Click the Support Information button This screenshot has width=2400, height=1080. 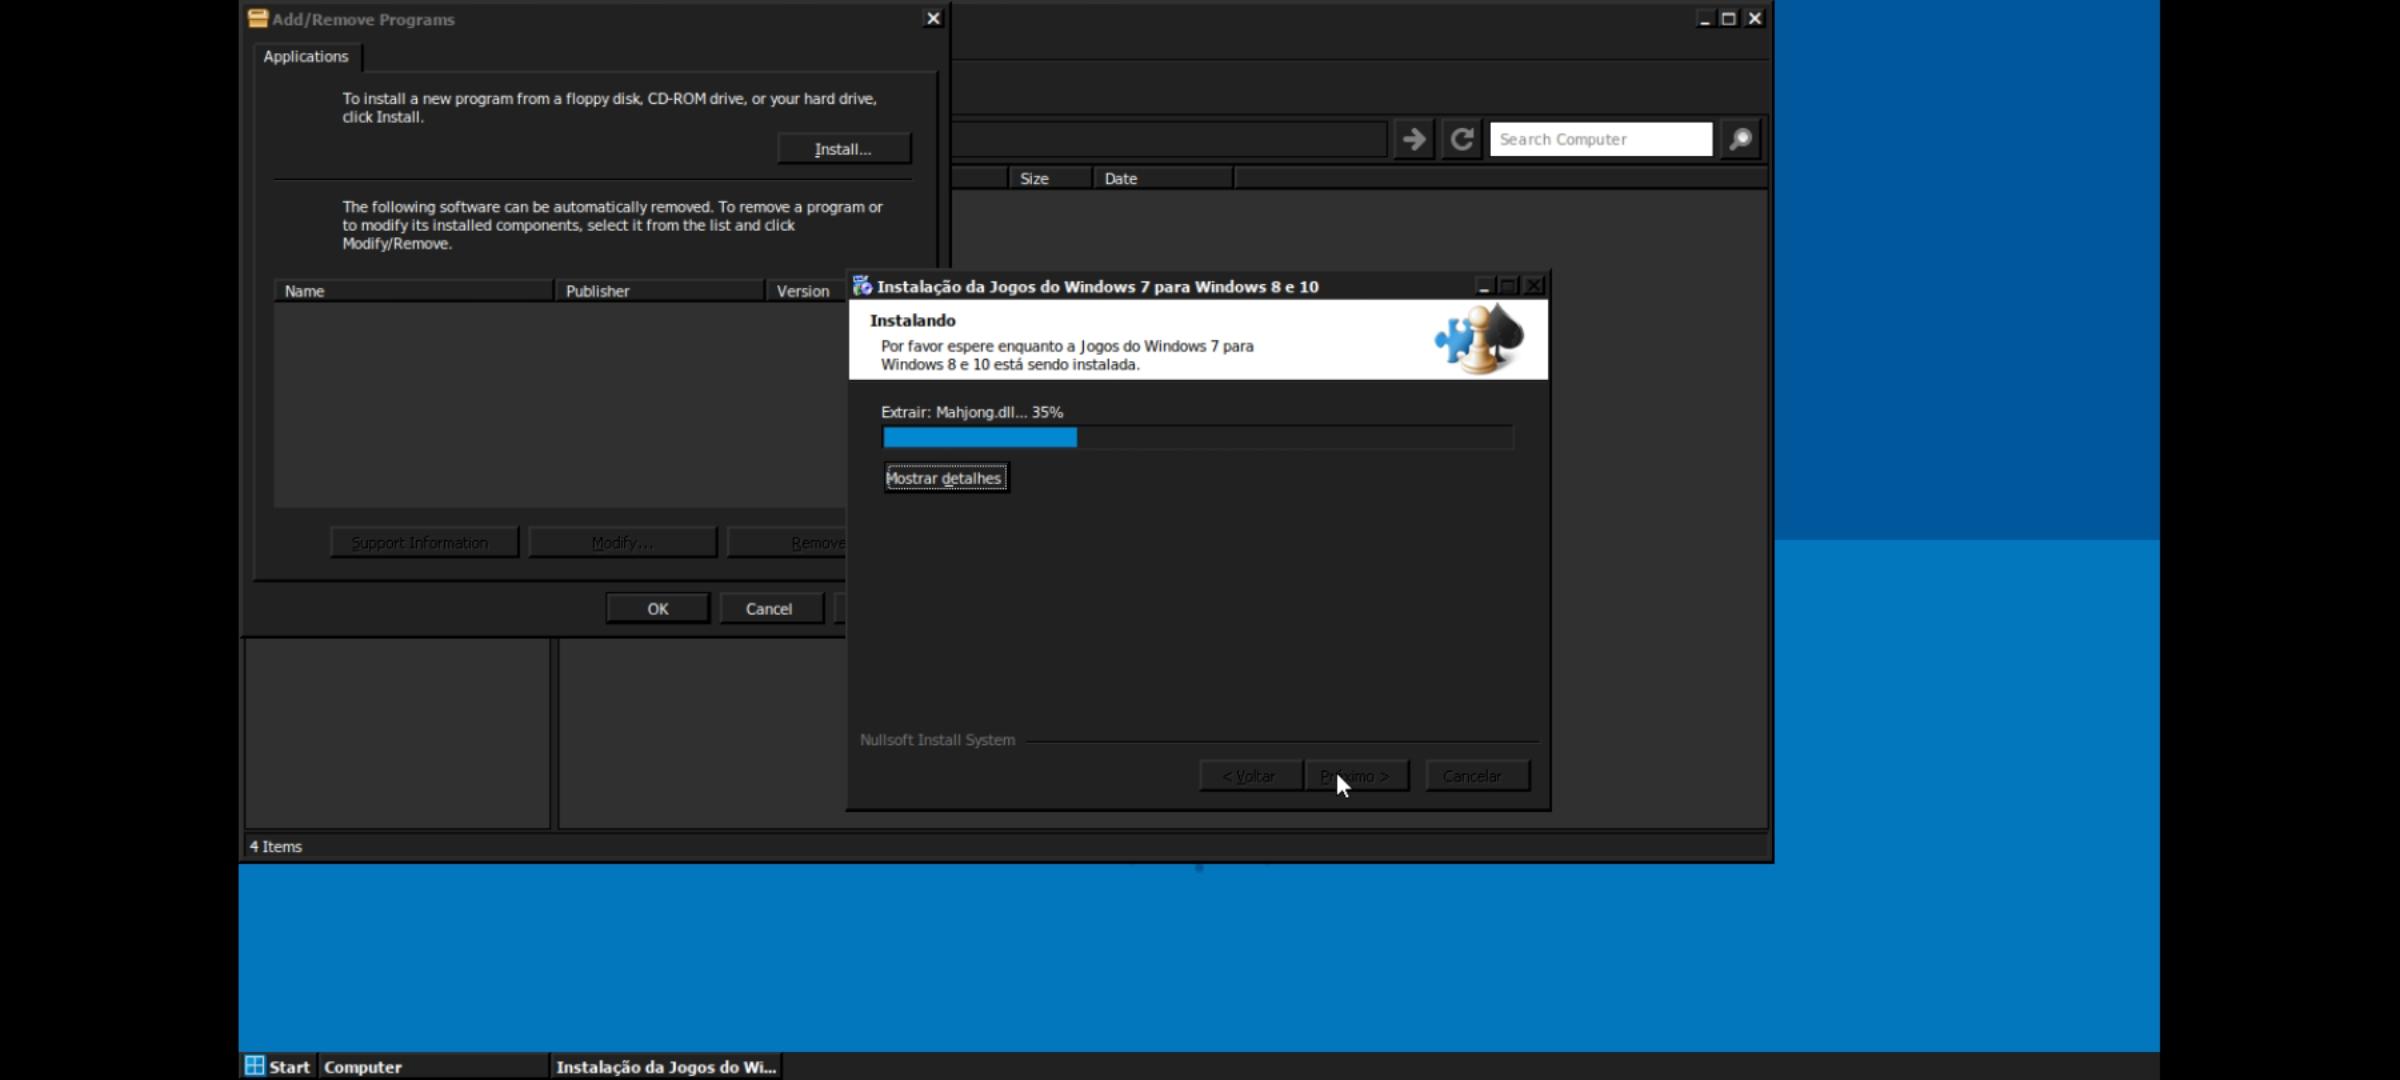[x=424, y=542]
